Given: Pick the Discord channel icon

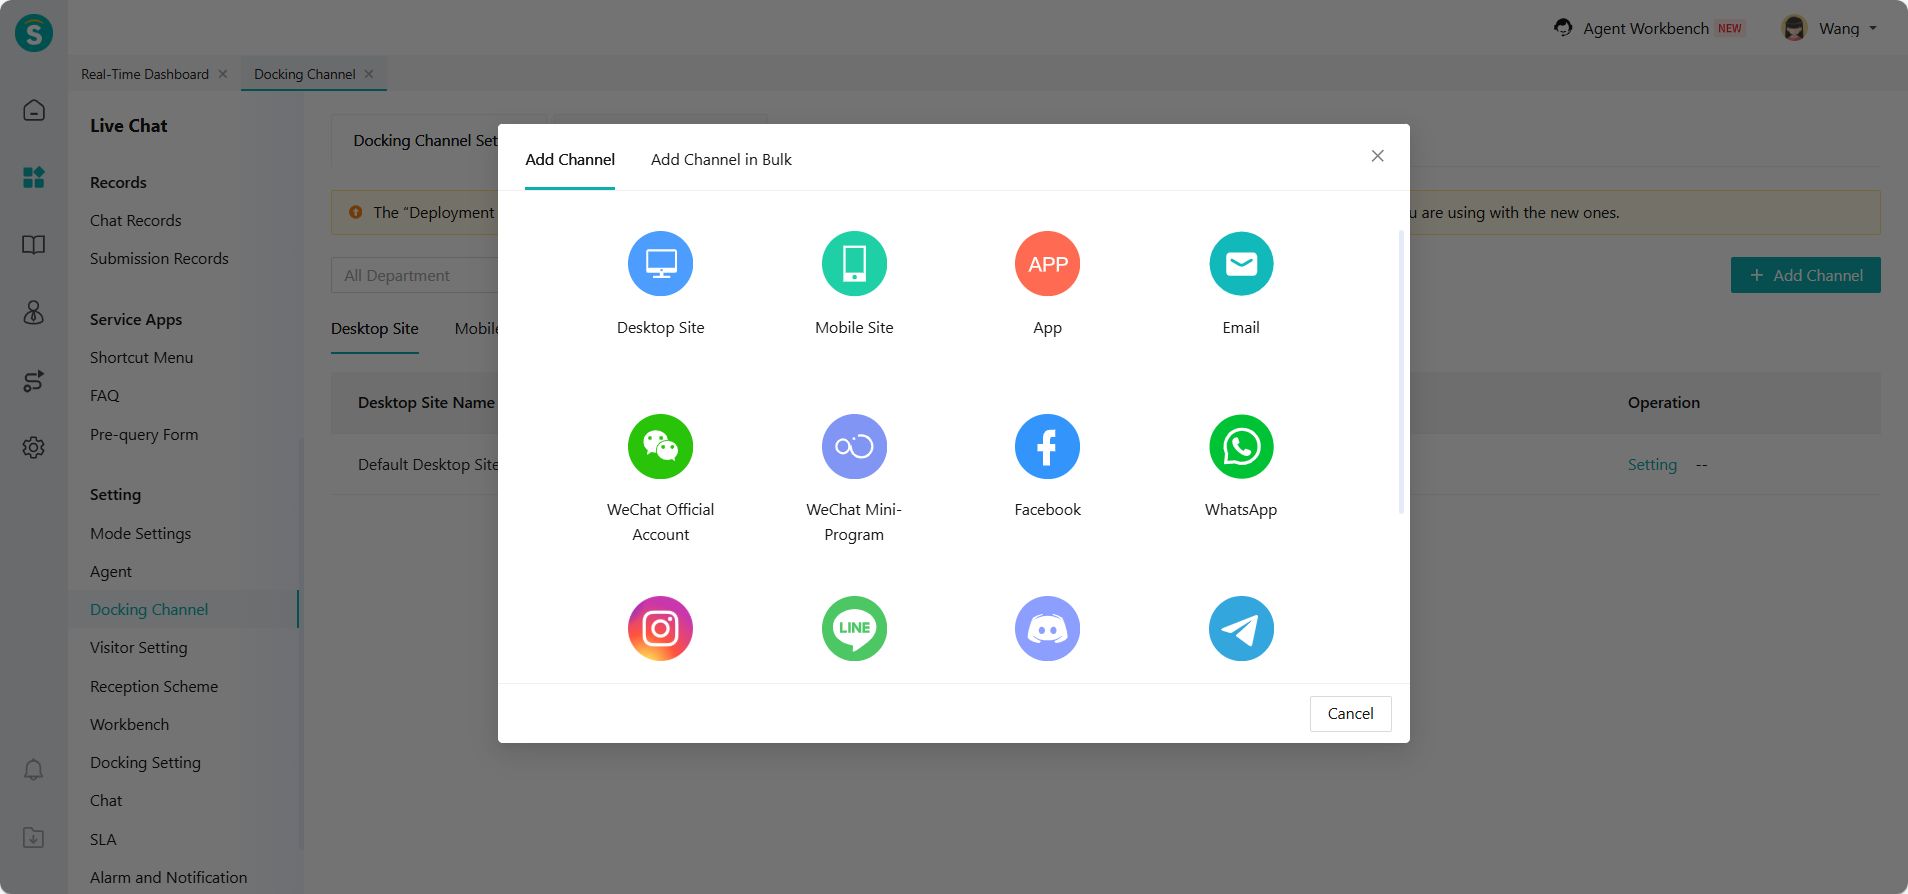Looking at the screenshot, I should tap(1047, 628).
